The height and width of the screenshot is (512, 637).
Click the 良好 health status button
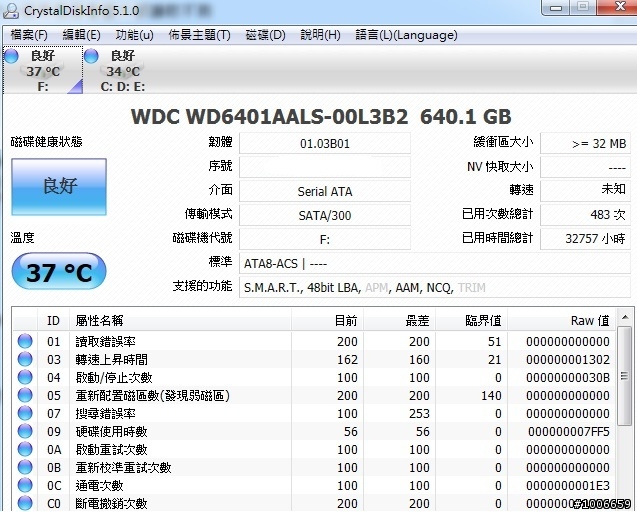59,187
